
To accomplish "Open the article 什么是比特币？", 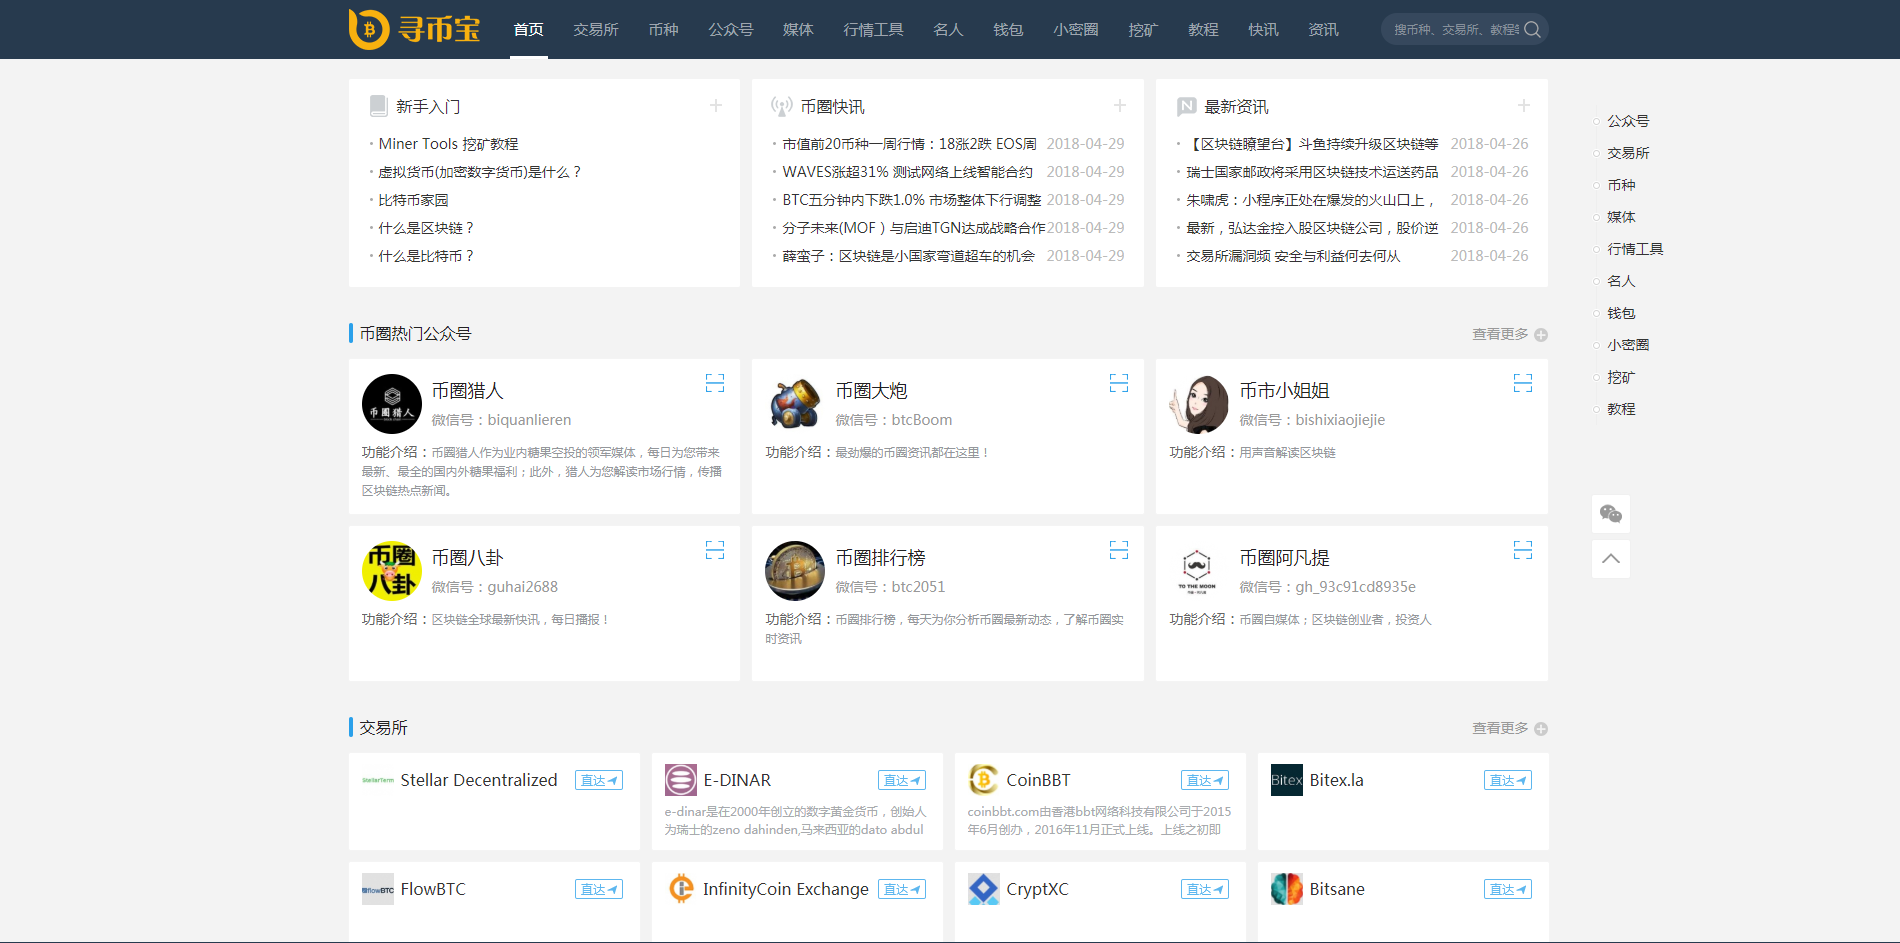I will coord(424,255).
